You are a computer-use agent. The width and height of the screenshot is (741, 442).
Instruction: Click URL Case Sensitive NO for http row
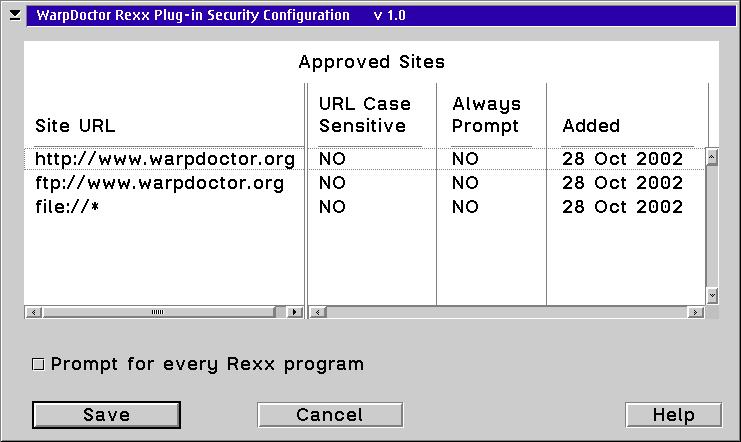click(332, 159)
